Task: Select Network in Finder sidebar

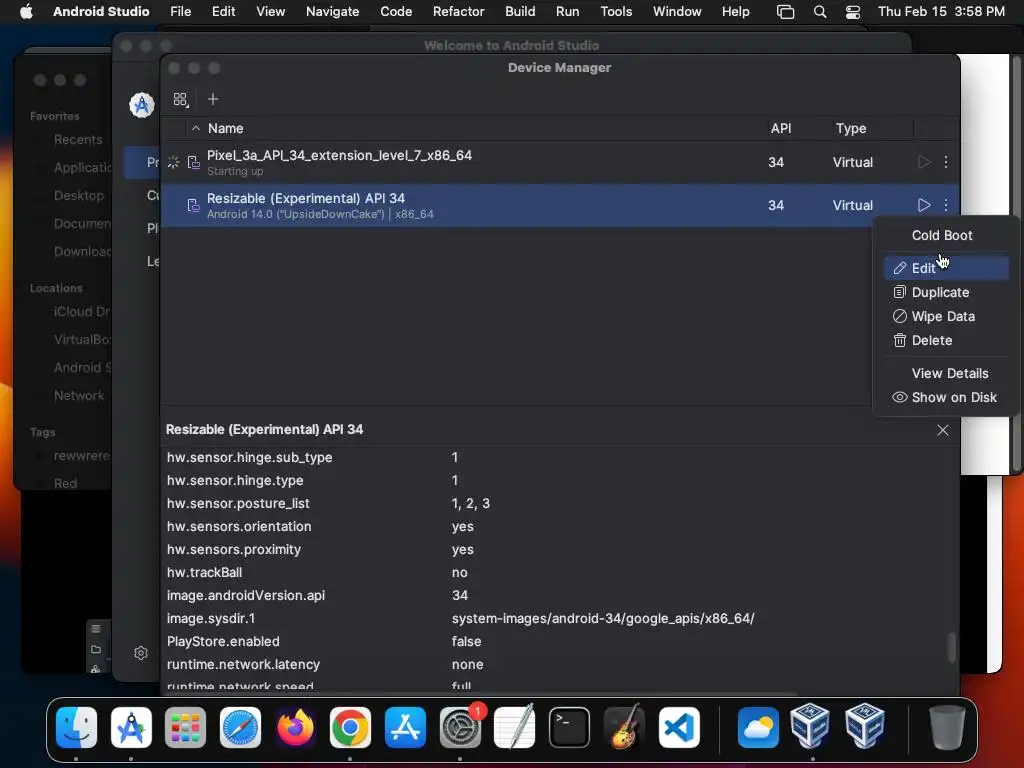Action: click(x=78, y=396)
